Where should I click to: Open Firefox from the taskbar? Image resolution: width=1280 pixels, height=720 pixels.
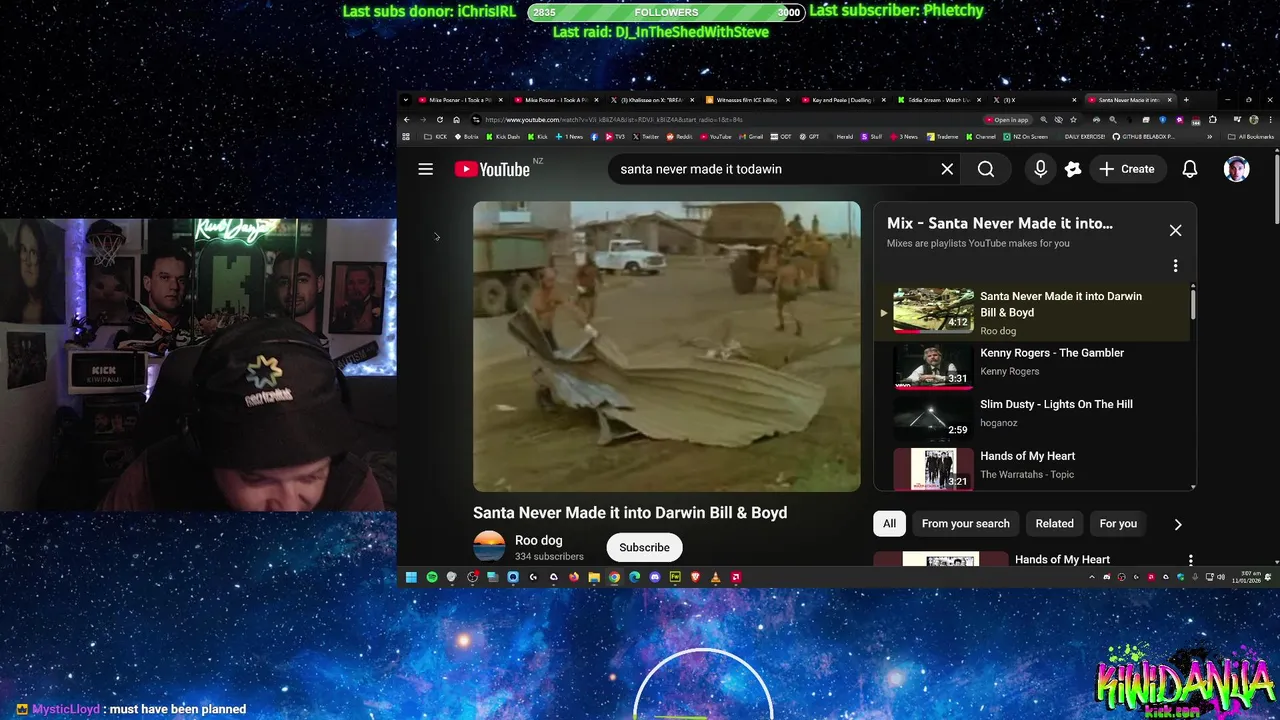coord(574,577)
